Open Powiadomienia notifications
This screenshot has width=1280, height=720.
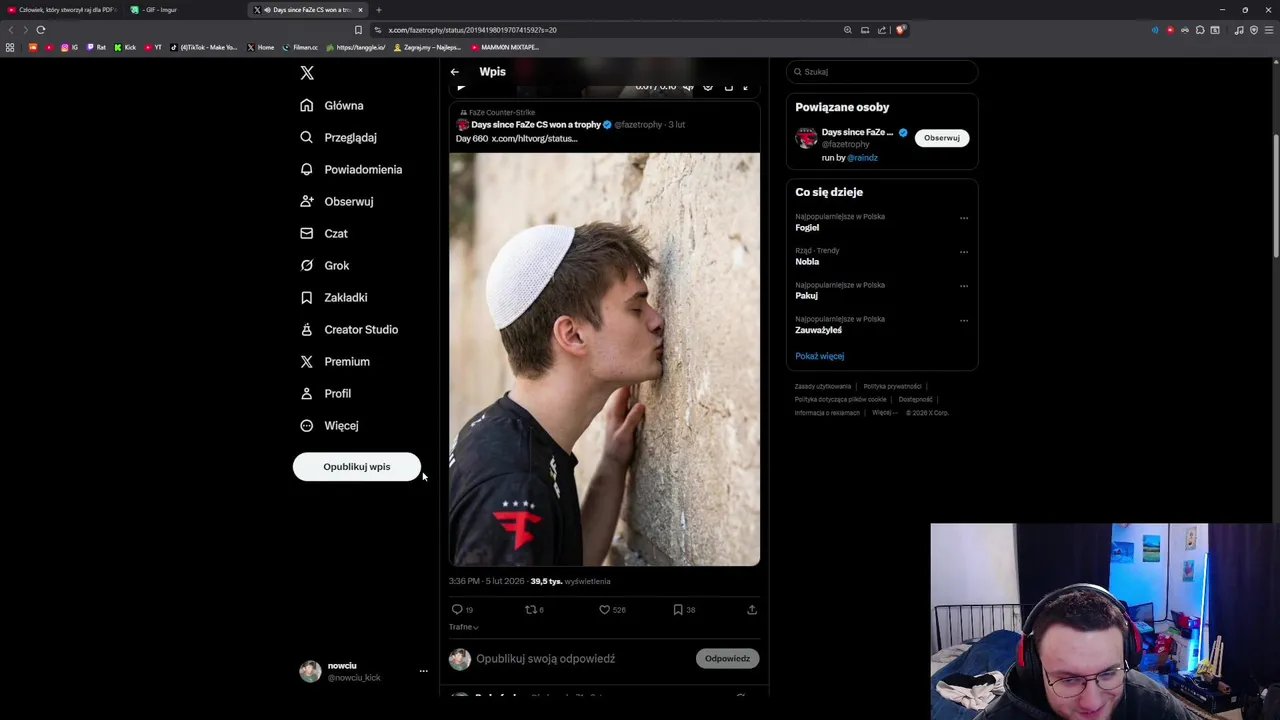click(x=351, y=169)
